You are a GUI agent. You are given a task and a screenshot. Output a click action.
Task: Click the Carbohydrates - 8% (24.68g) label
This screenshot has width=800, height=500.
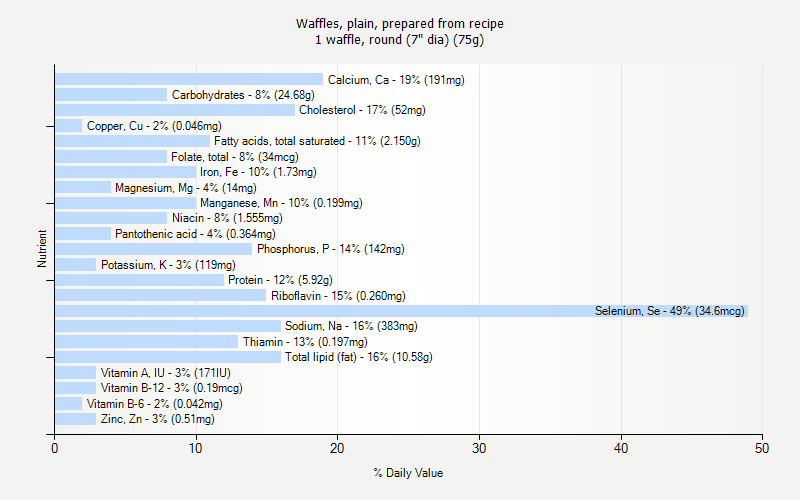tap(243, 95)
